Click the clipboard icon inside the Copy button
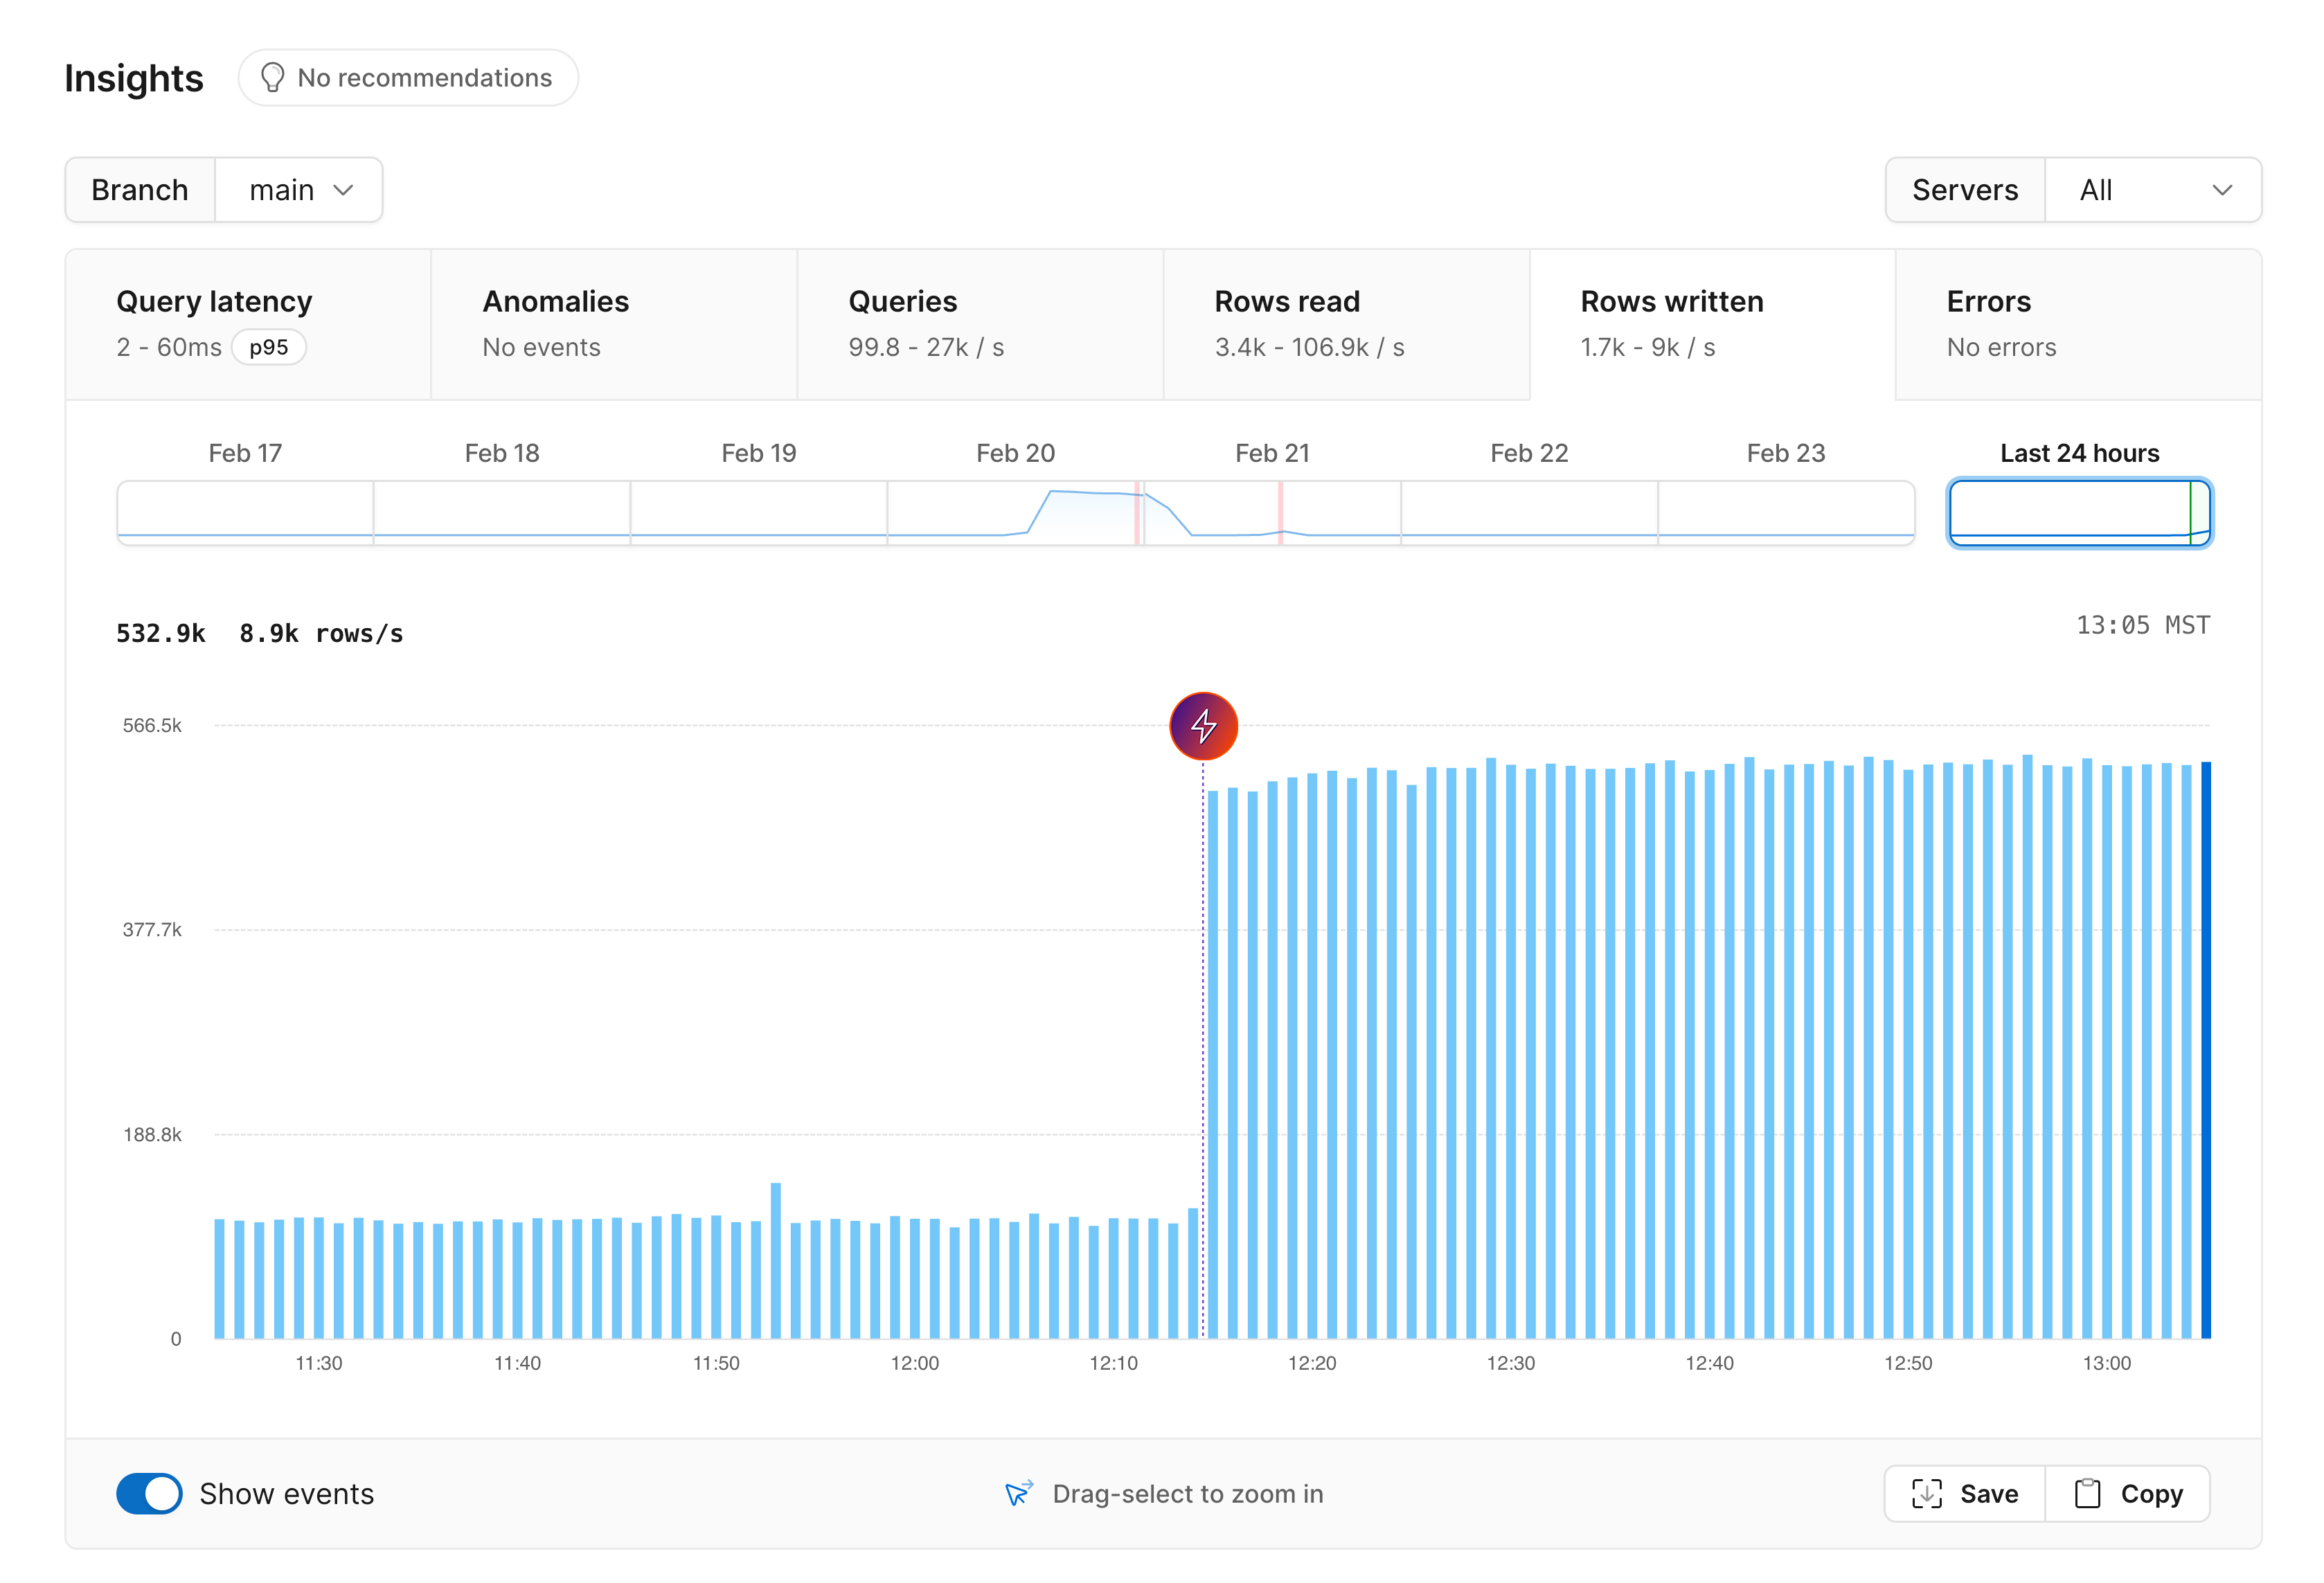The height and width of the screenshot is (1583, 2324). click(2089, 1493)
